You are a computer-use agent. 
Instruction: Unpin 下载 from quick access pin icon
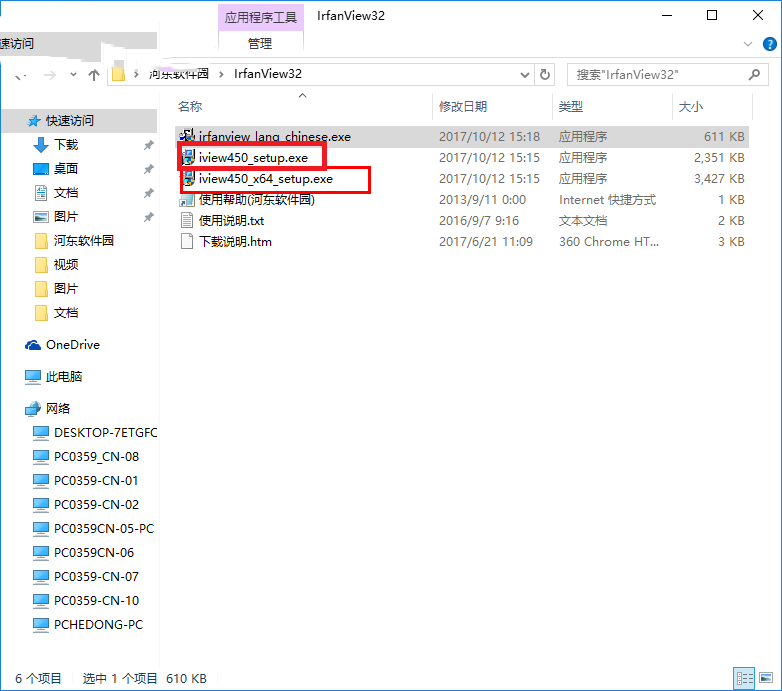point(148,145)
